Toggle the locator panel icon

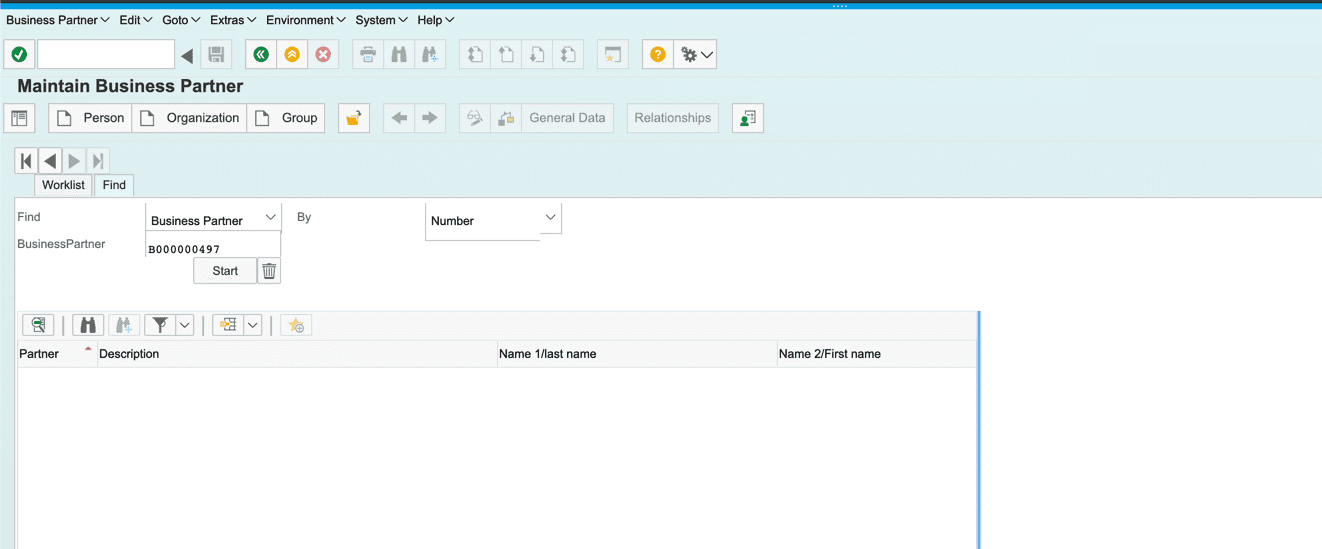(x=19, y=118)
